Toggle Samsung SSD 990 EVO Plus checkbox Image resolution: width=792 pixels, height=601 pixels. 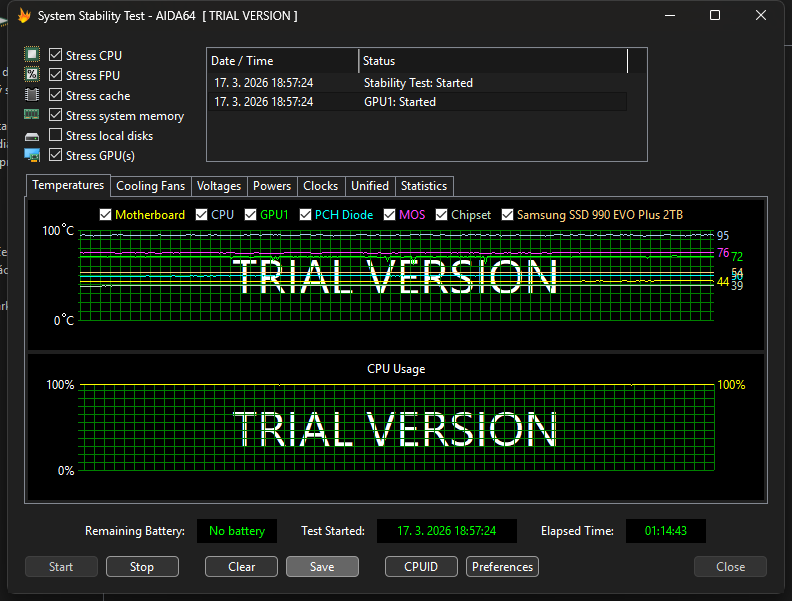tap(507, 215)
